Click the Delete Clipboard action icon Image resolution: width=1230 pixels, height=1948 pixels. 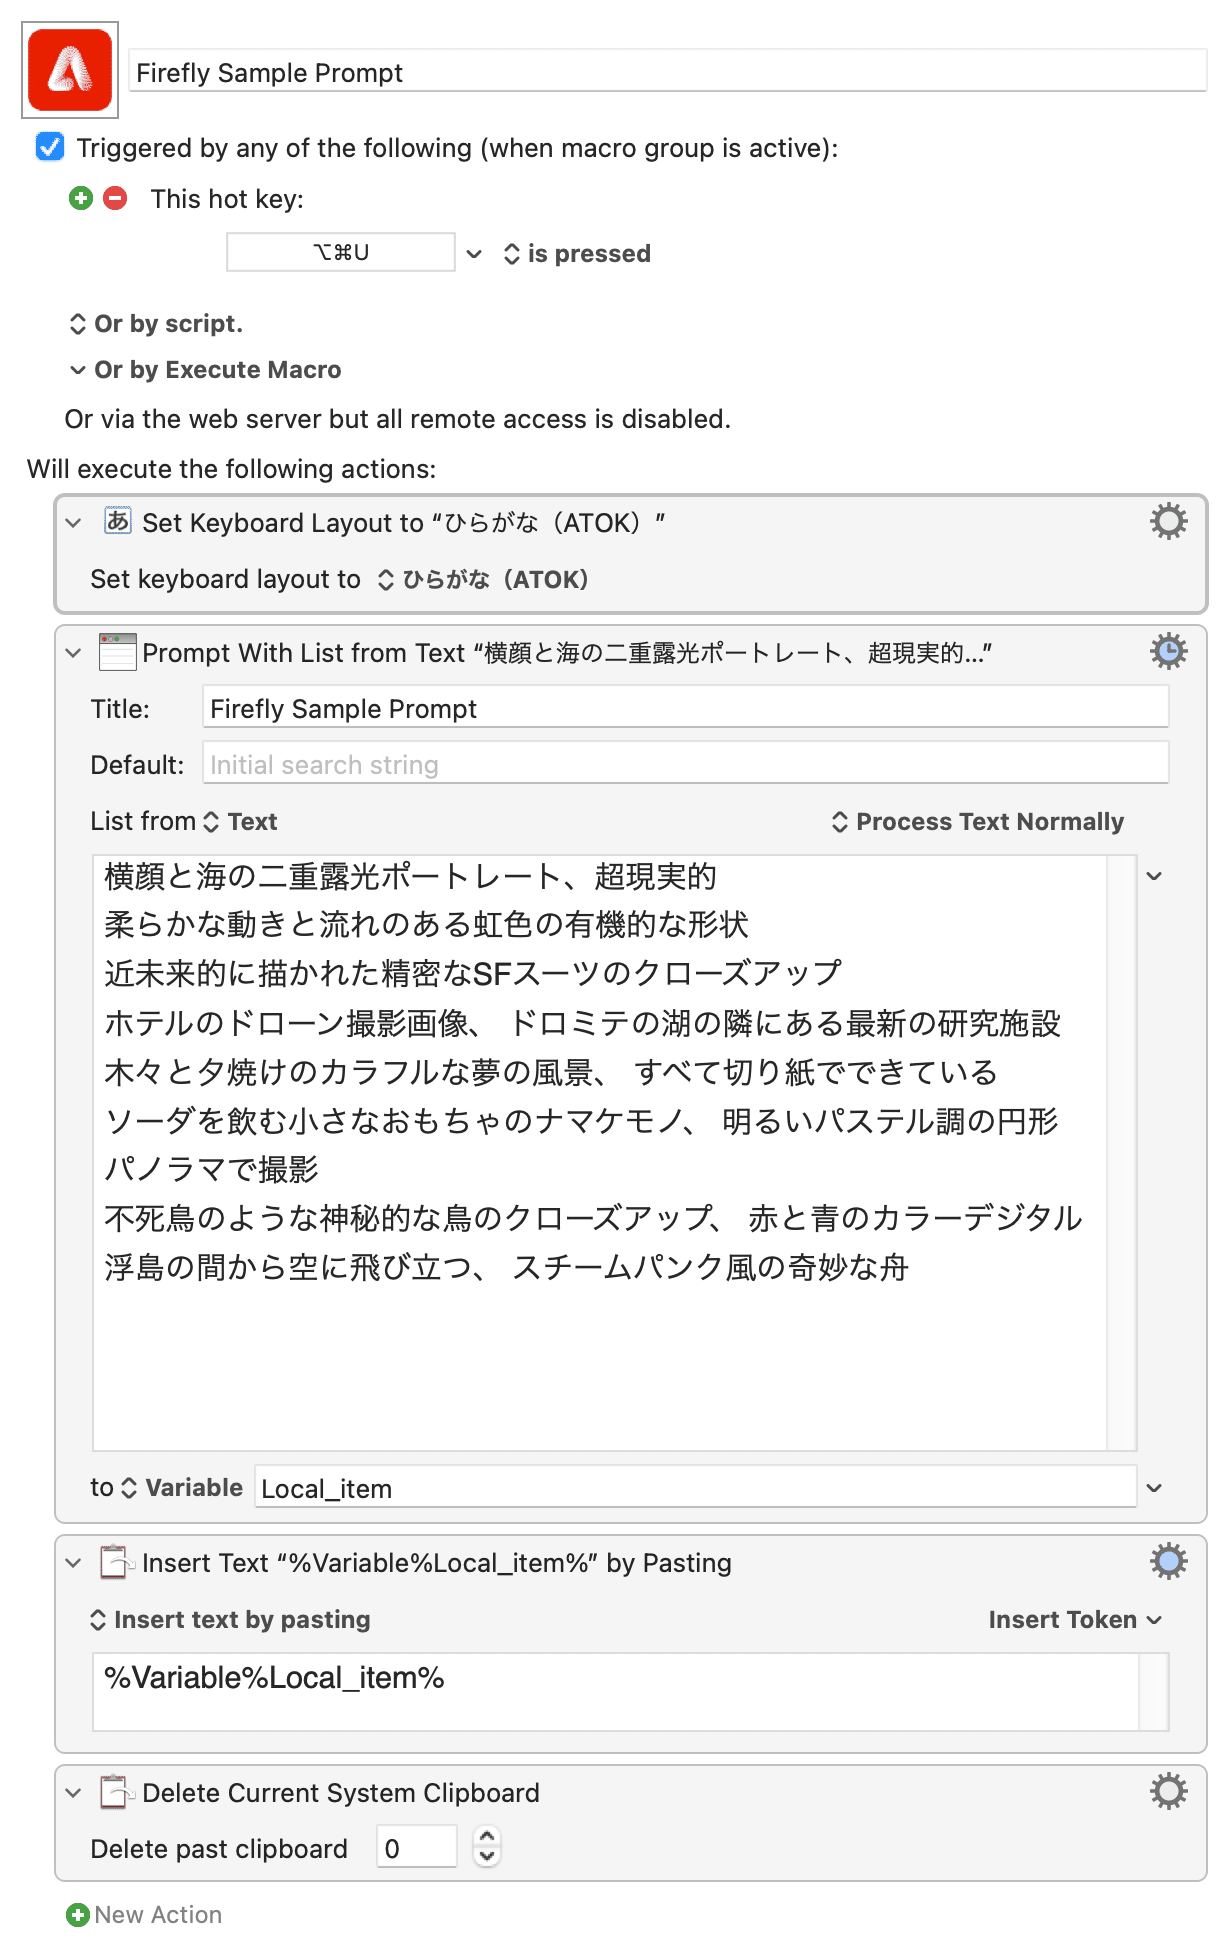click(x=116, y=1791)
